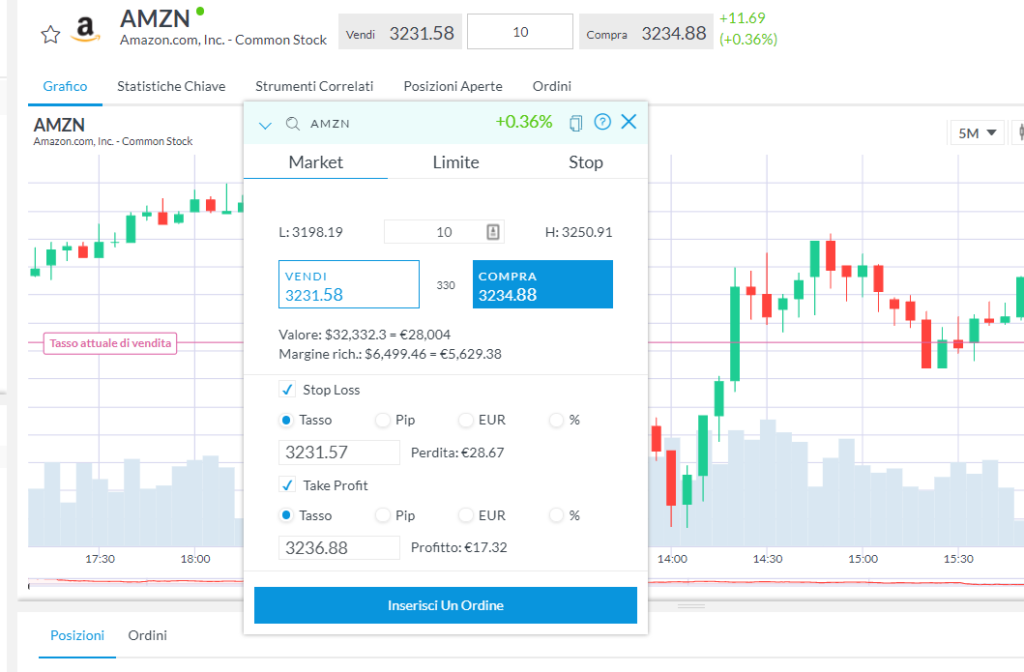Add AMZN to favorites with the star icon

[x=50, y=34]
